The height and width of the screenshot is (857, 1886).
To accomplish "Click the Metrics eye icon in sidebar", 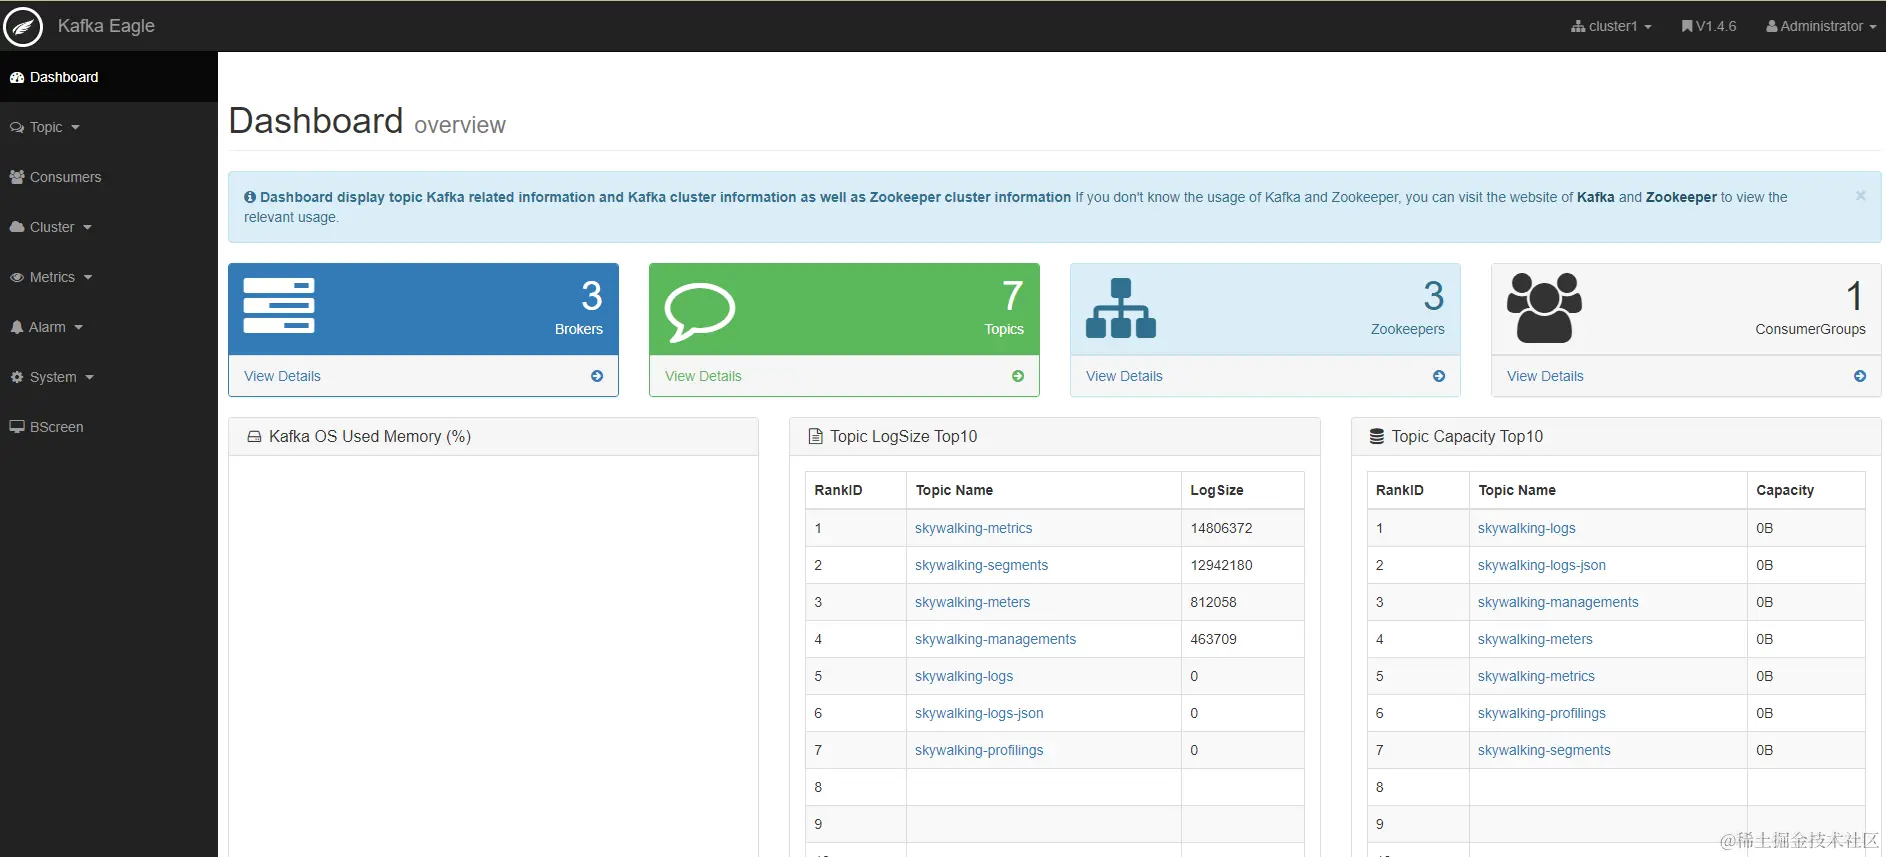I will [x=17, y=277].
